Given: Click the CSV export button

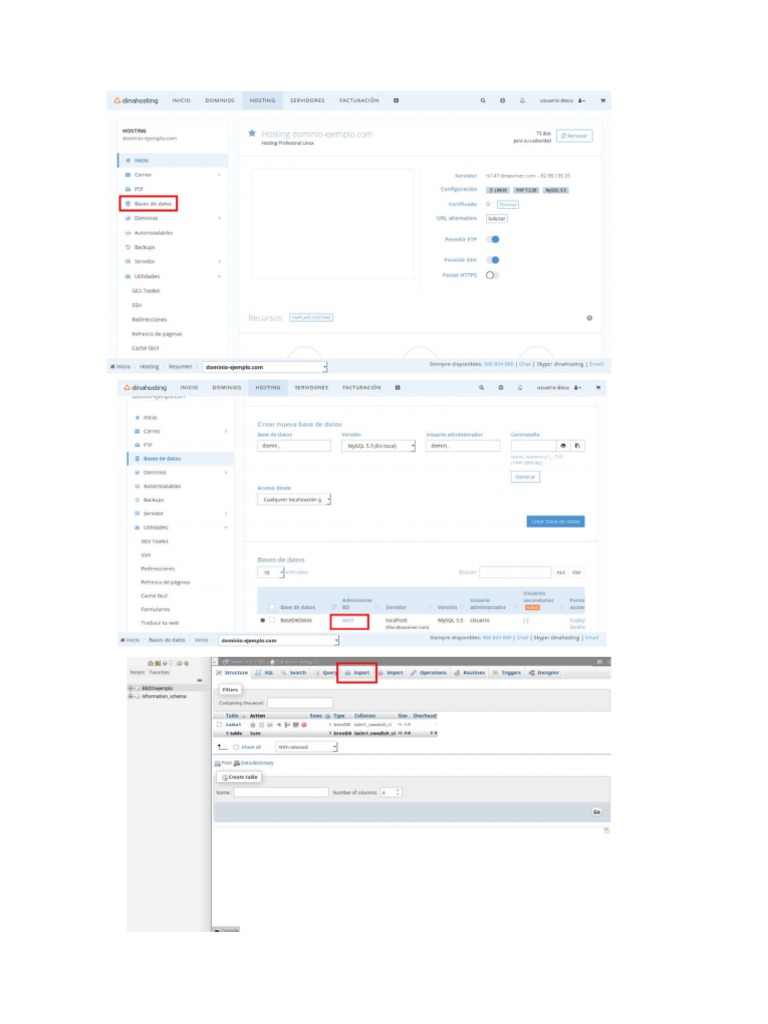Looking at the screenshot, I should coord(576,573).
